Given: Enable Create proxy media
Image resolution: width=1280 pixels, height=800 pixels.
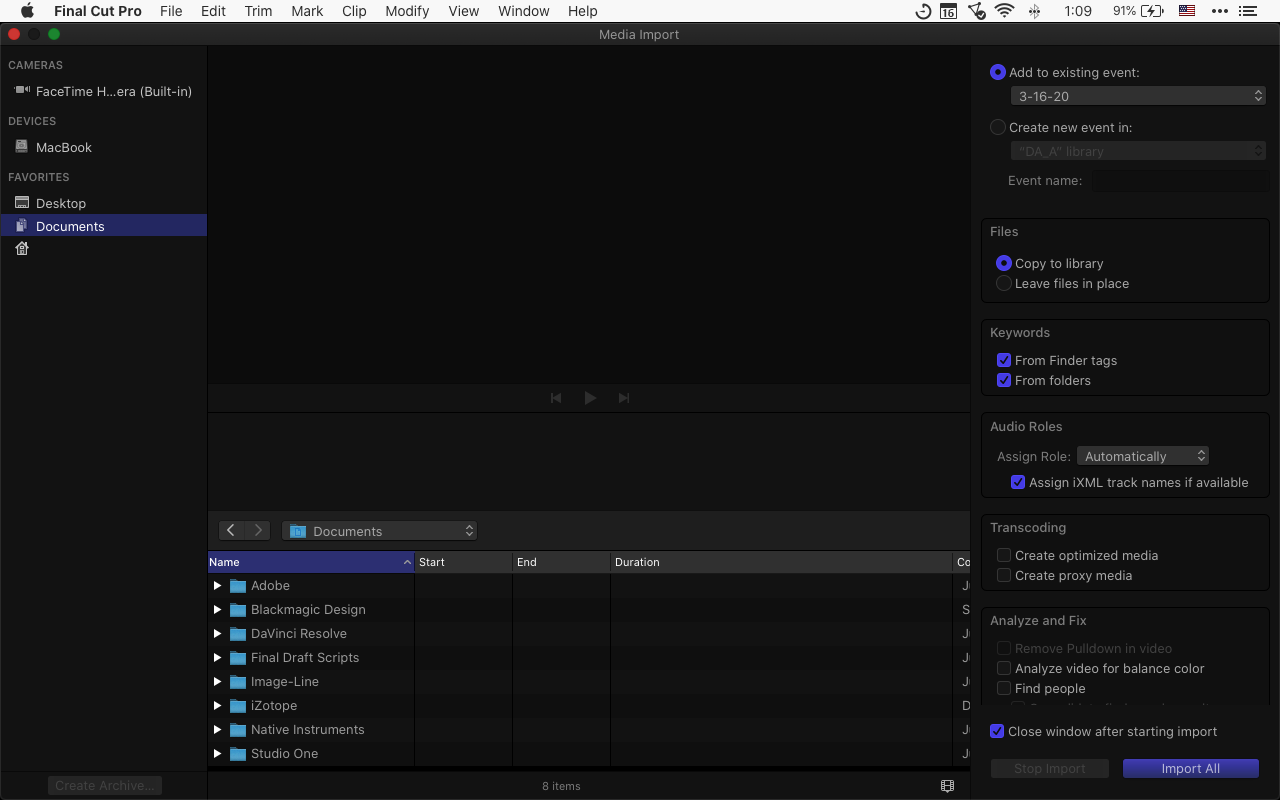Looking at the screenshot, I should 1004,576.
